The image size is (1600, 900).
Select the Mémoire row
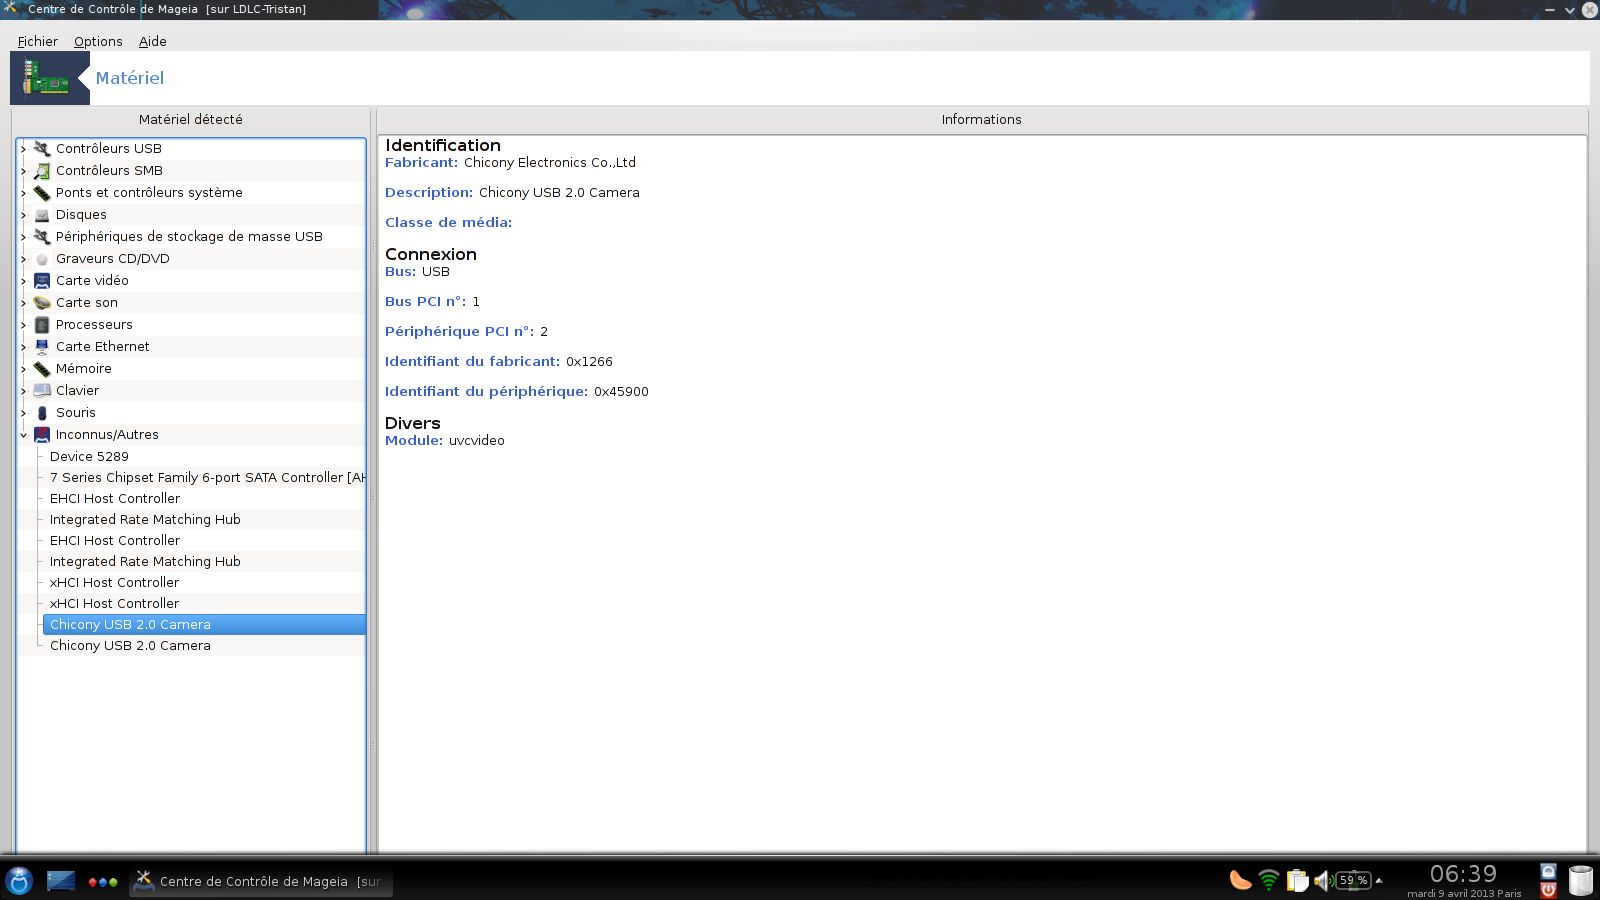(191, 369)
